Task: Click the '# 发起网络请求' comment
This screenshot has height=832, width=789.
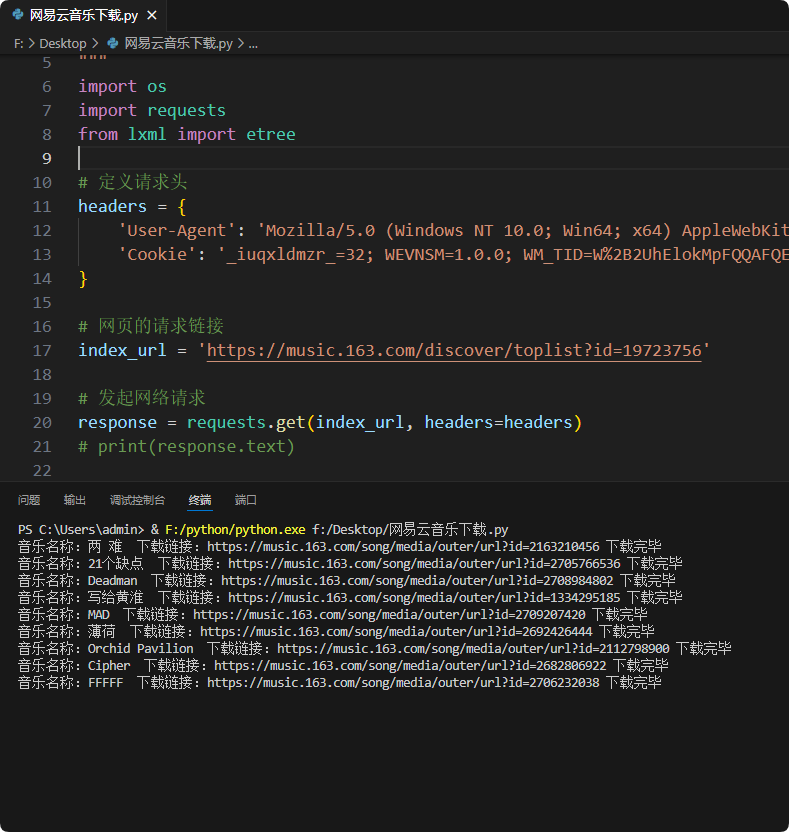Action: [x=142, y=398]
